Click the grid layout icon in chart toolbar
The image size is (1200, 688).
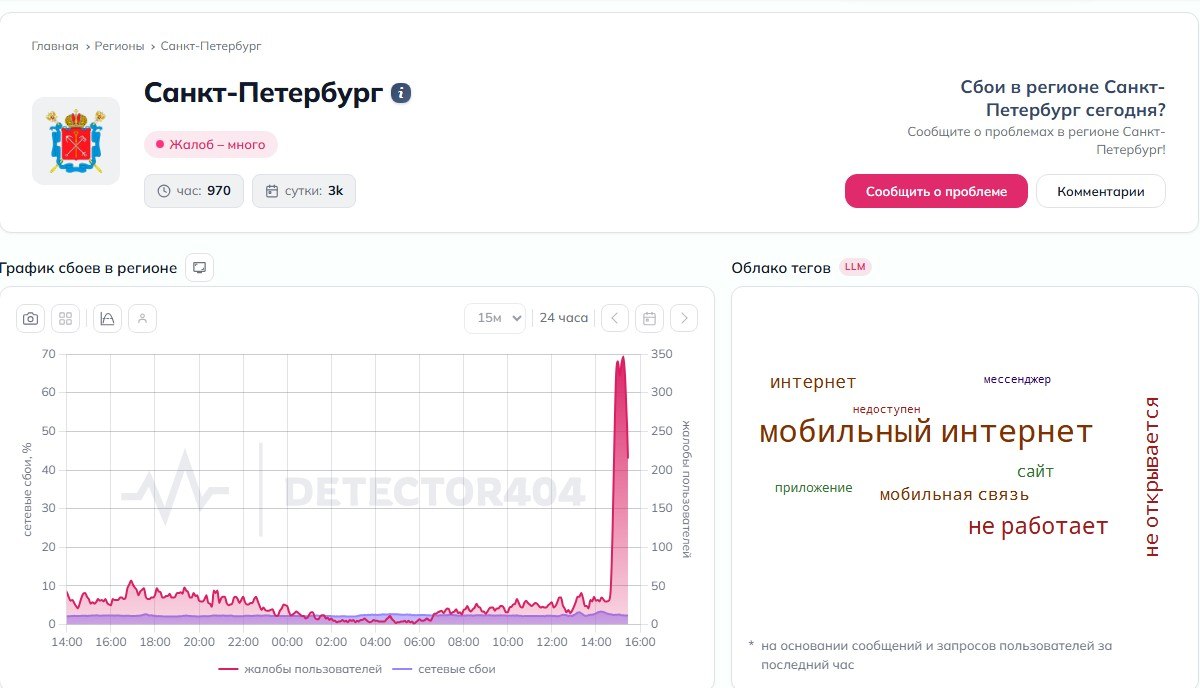click(66, 318)
